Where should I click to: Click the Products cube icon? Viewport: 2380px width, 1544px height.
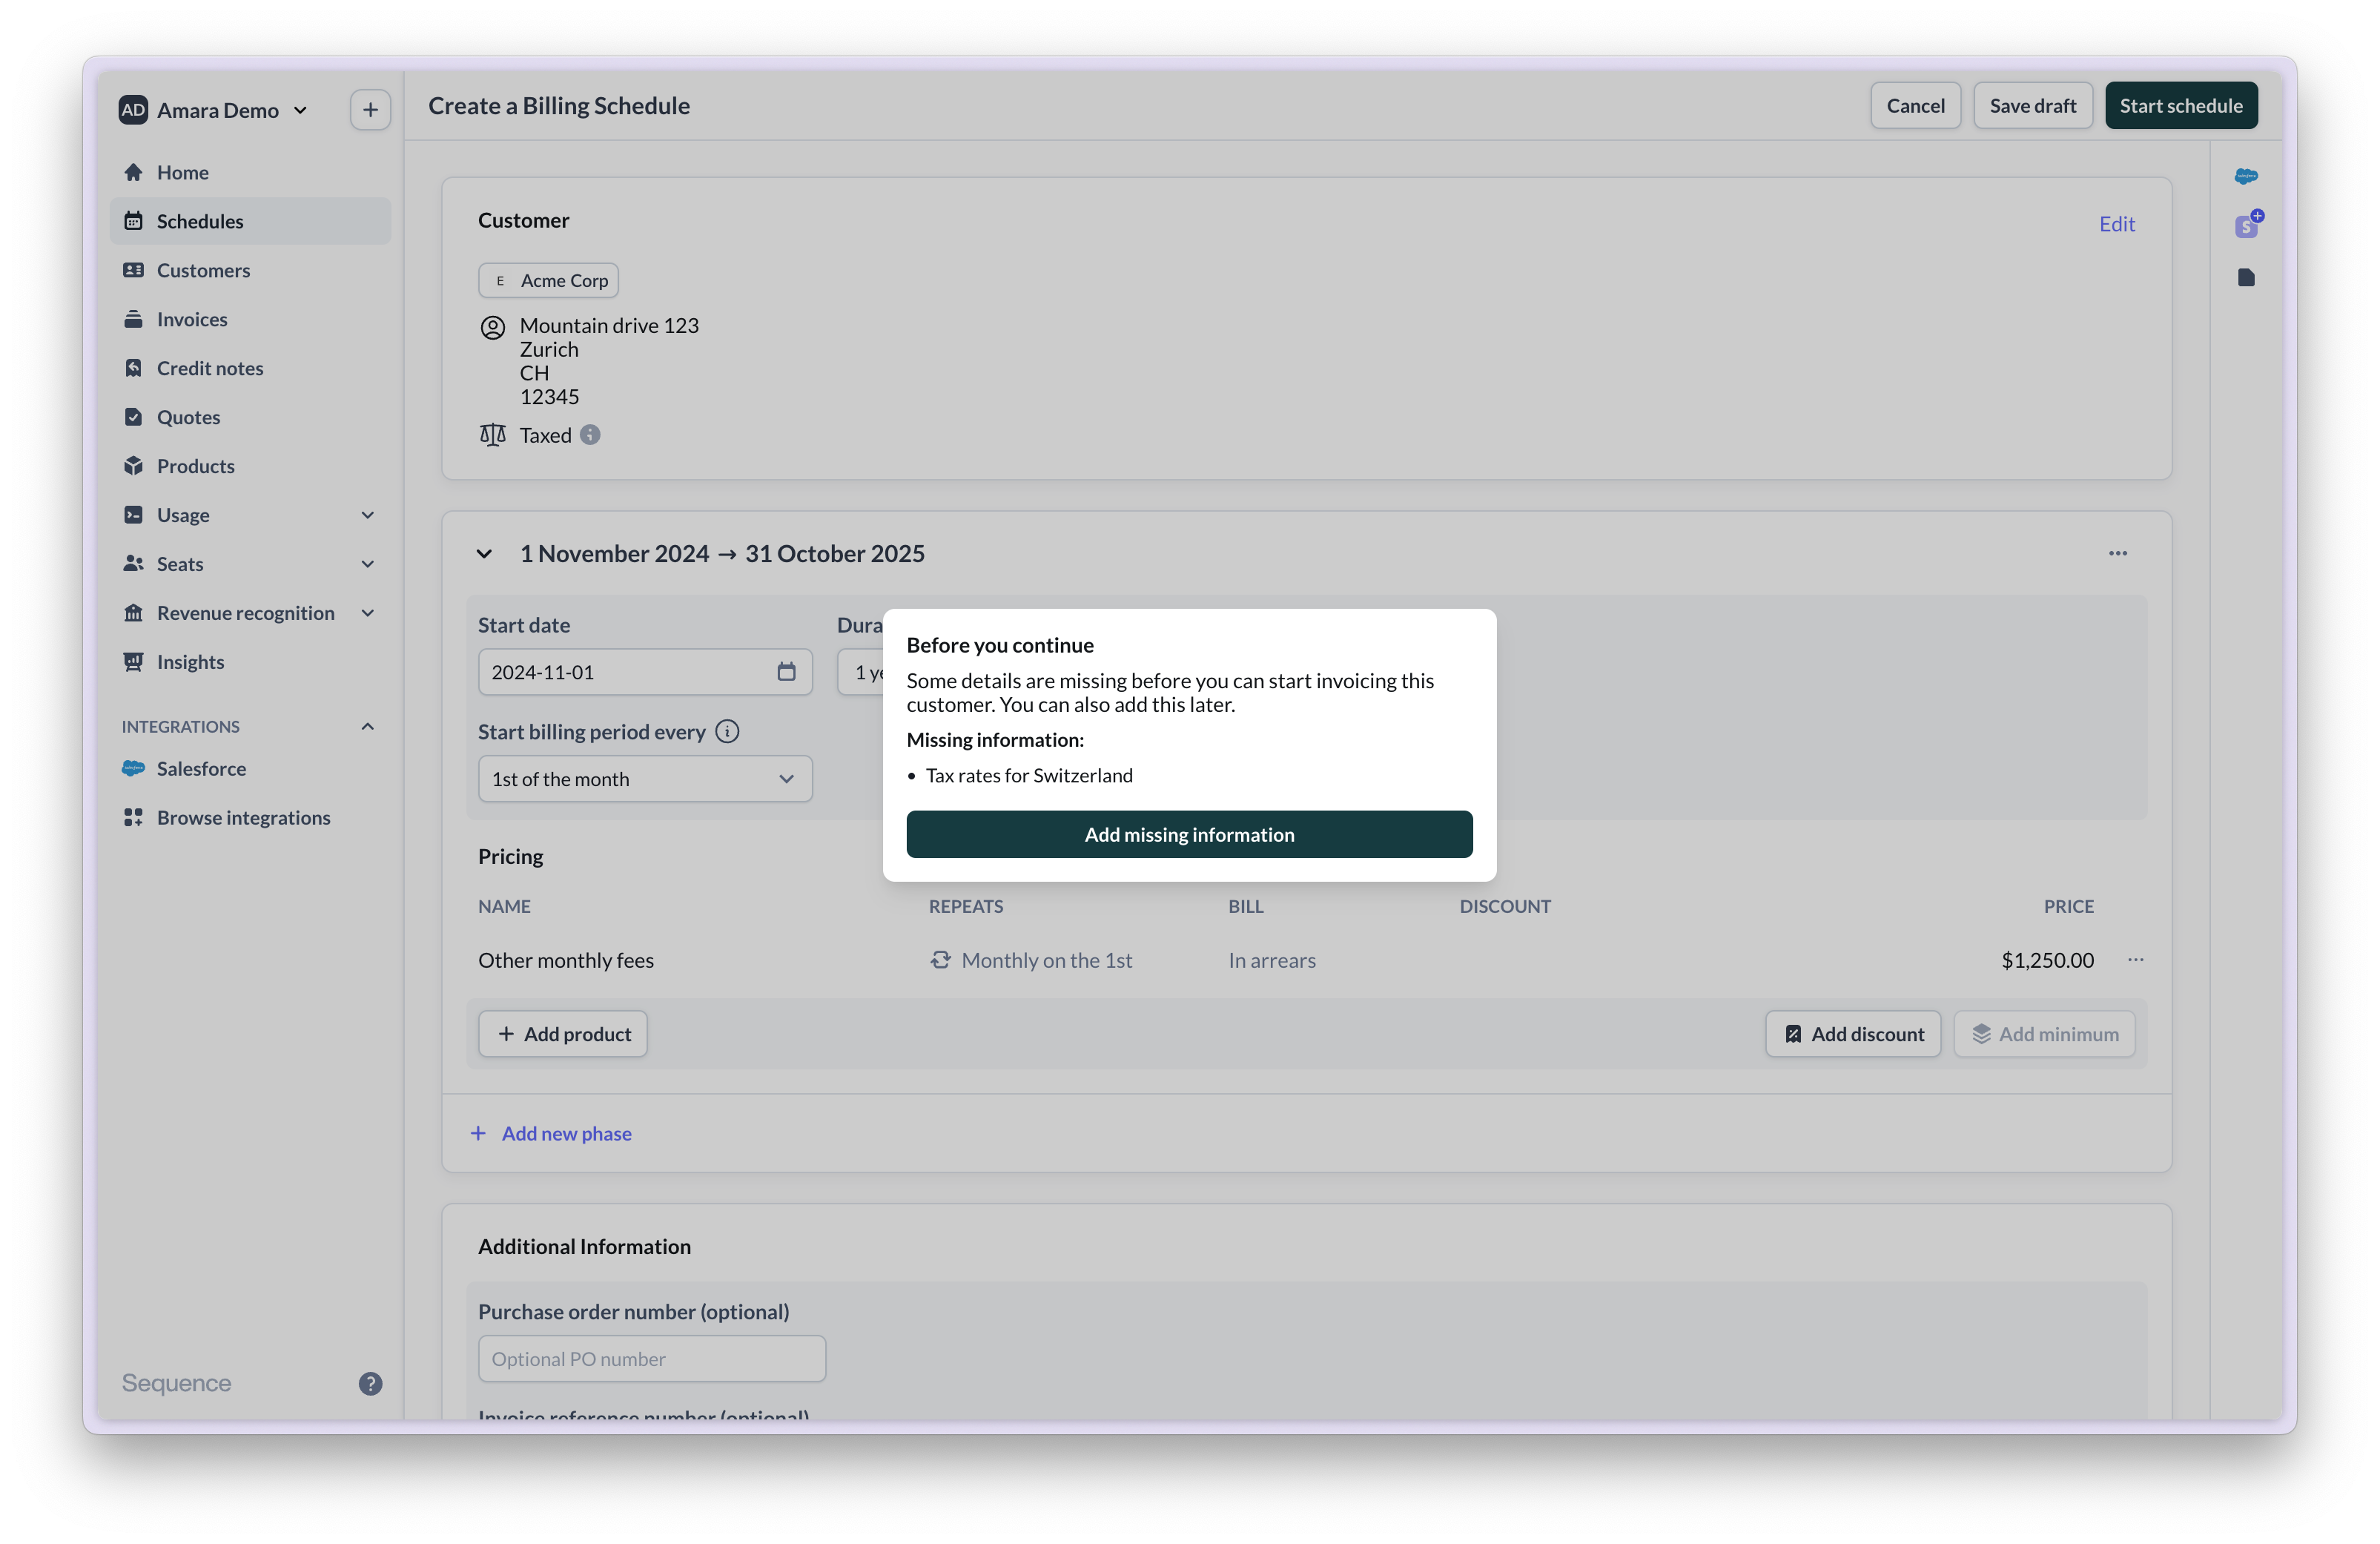pyautogui.click(x=133, y=466)
